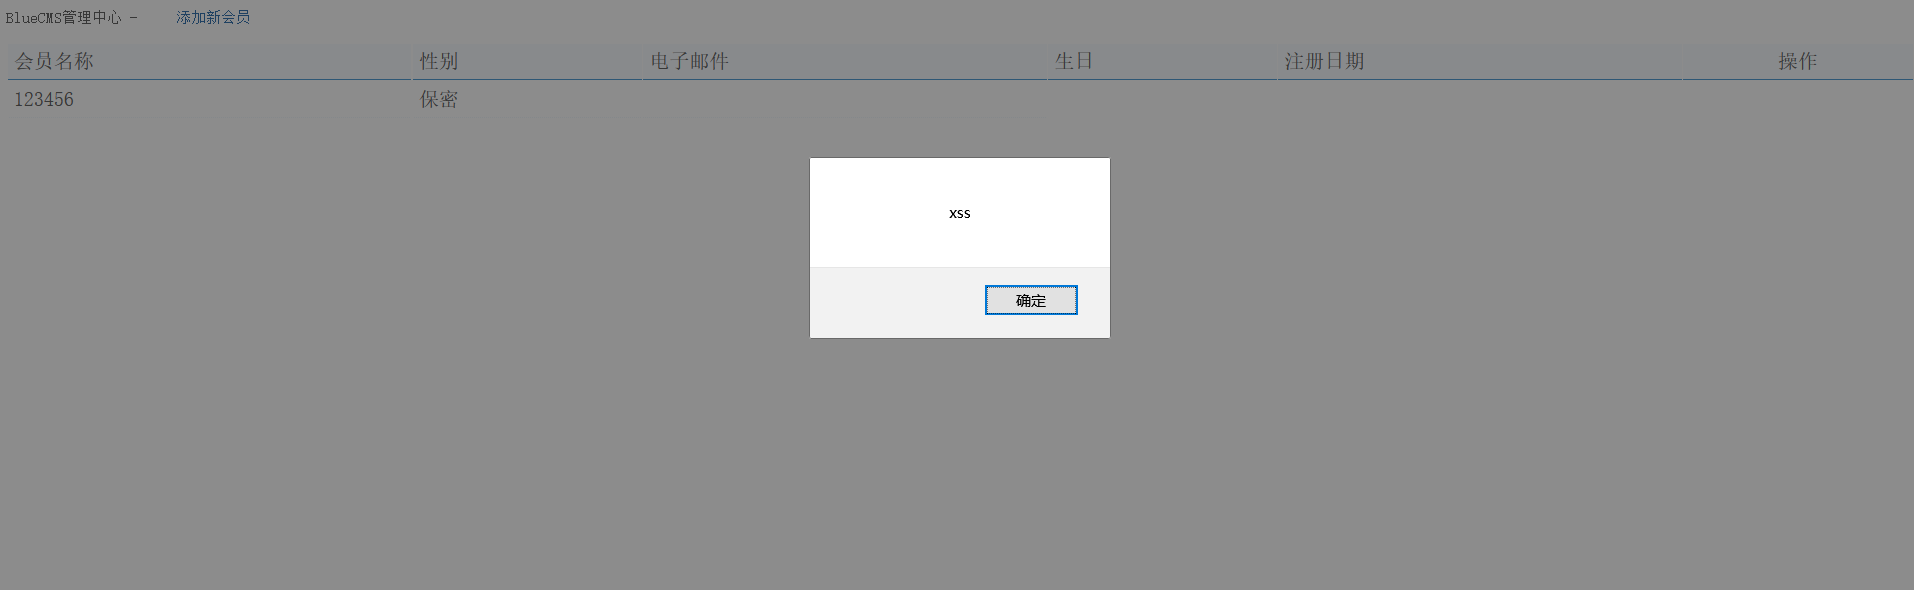Screen dimensions: 1914x590
Task: Click the dash separator after BlueCMS管理中心
Action: click(x=133, y=17)
